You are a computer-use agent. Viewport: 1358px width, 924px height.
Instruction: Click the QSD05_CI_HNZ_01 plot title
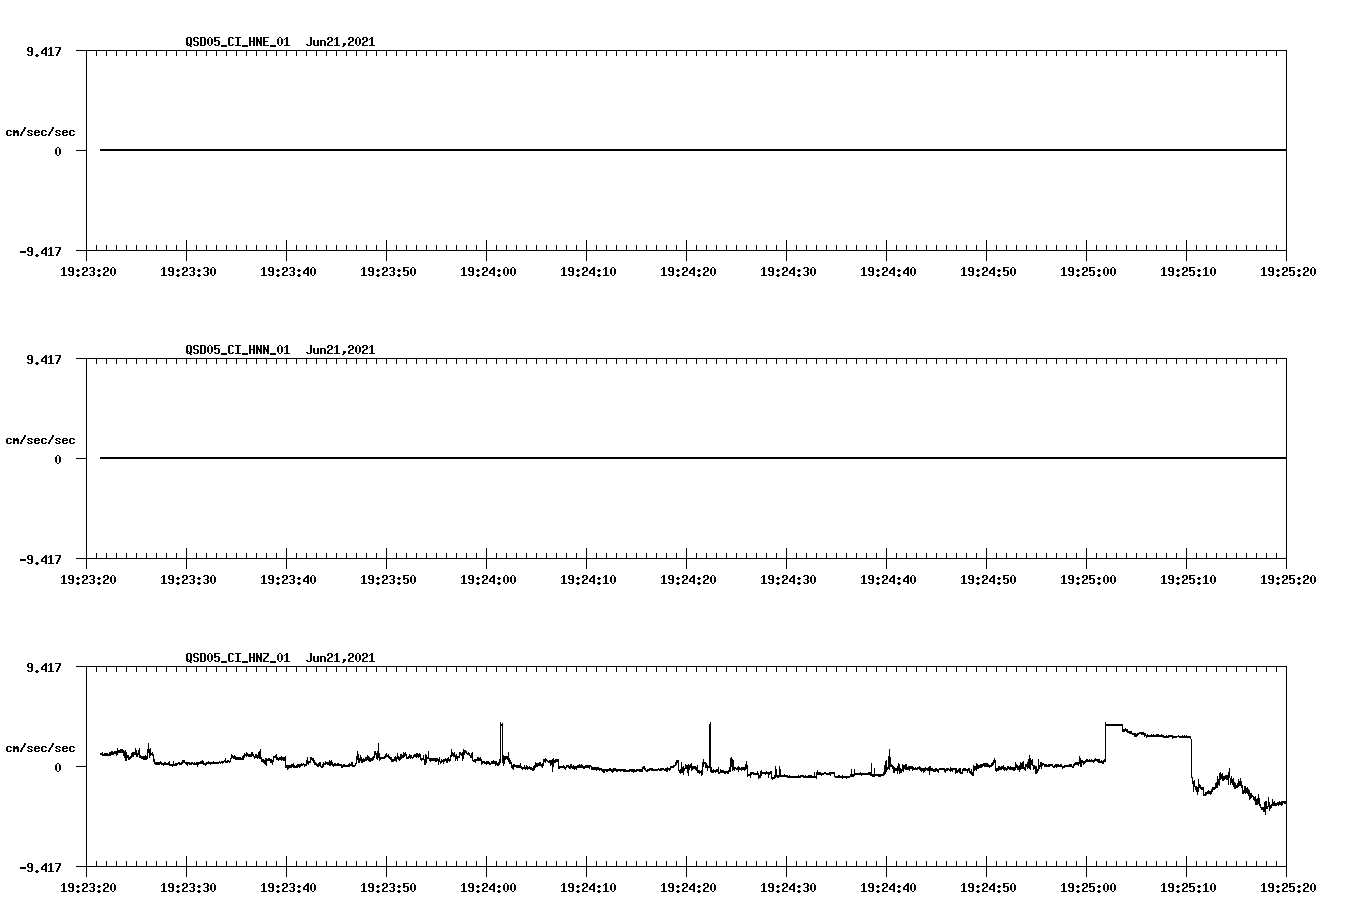[x=237, y=658]
